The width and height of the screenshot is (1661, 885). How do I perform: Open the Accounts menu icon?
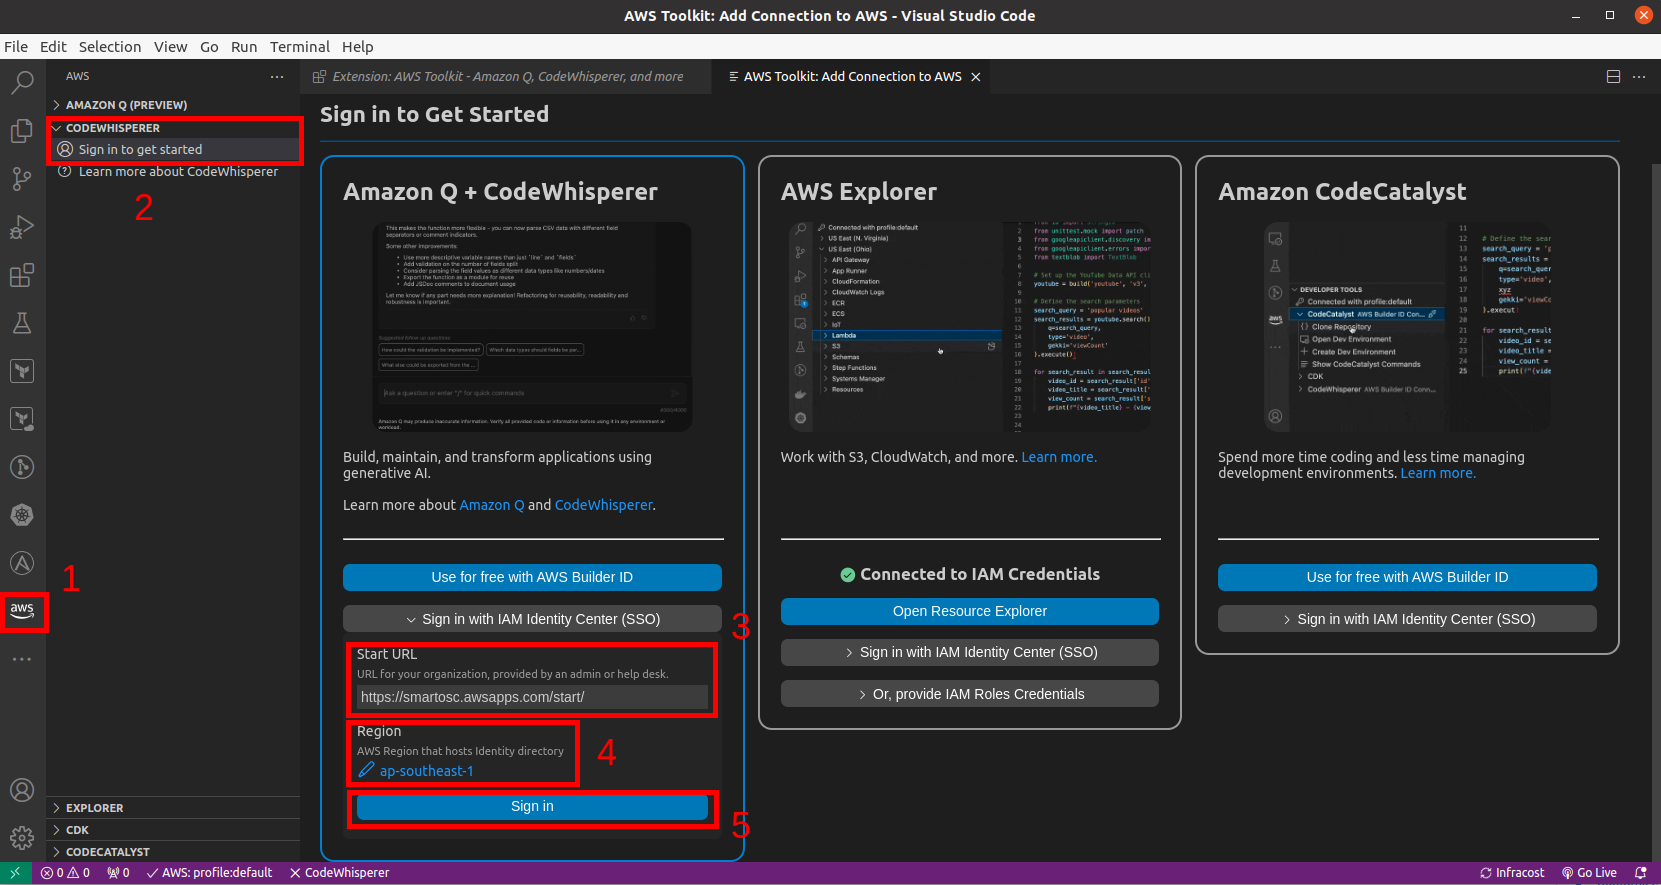22,790
